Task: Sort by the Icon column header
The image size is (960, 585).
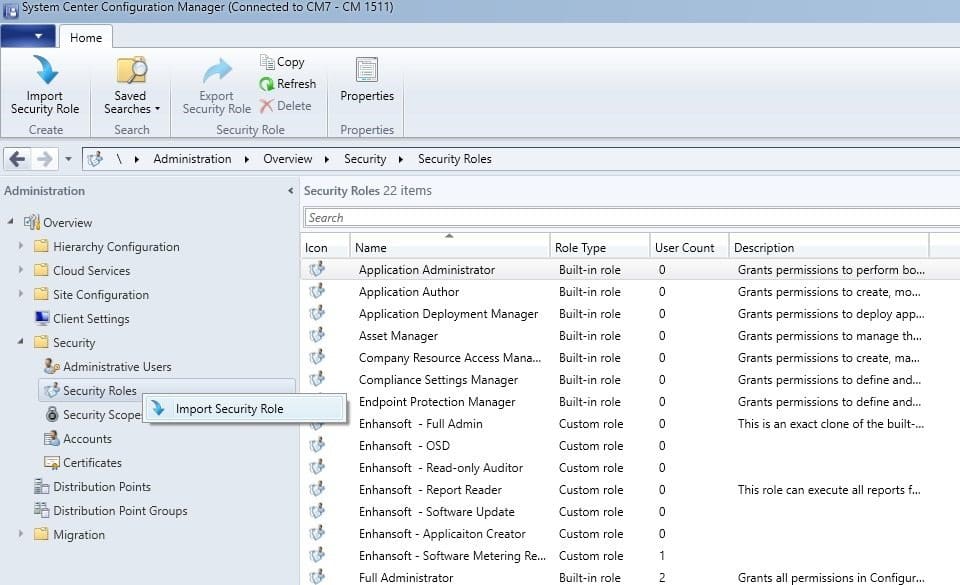Action: pyautogui.click(x=325, y=246)
